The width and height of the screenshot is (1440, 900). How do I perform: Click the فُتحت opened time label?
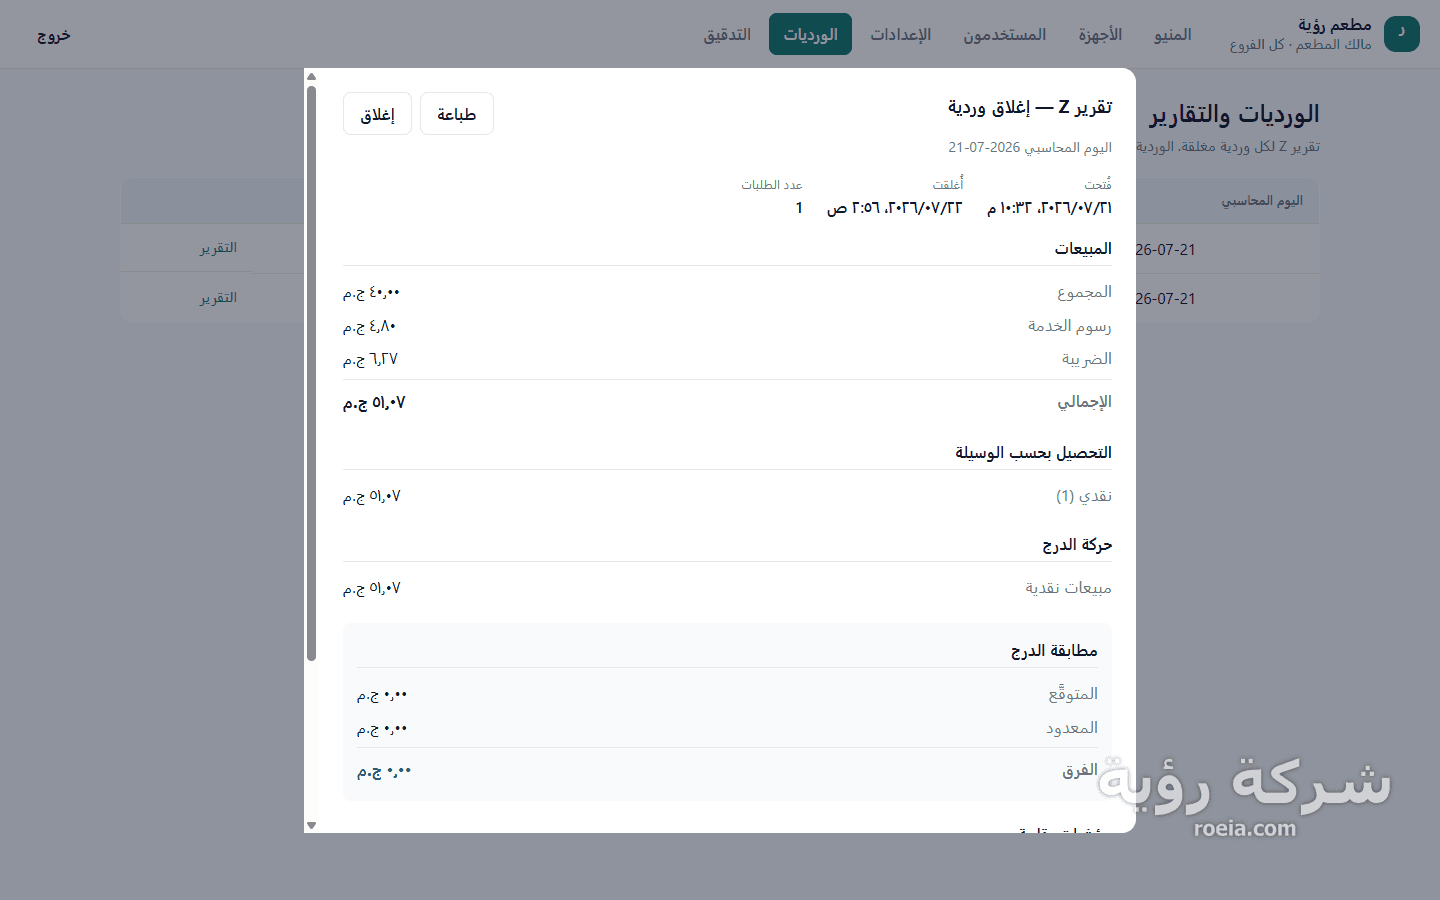1098,185
